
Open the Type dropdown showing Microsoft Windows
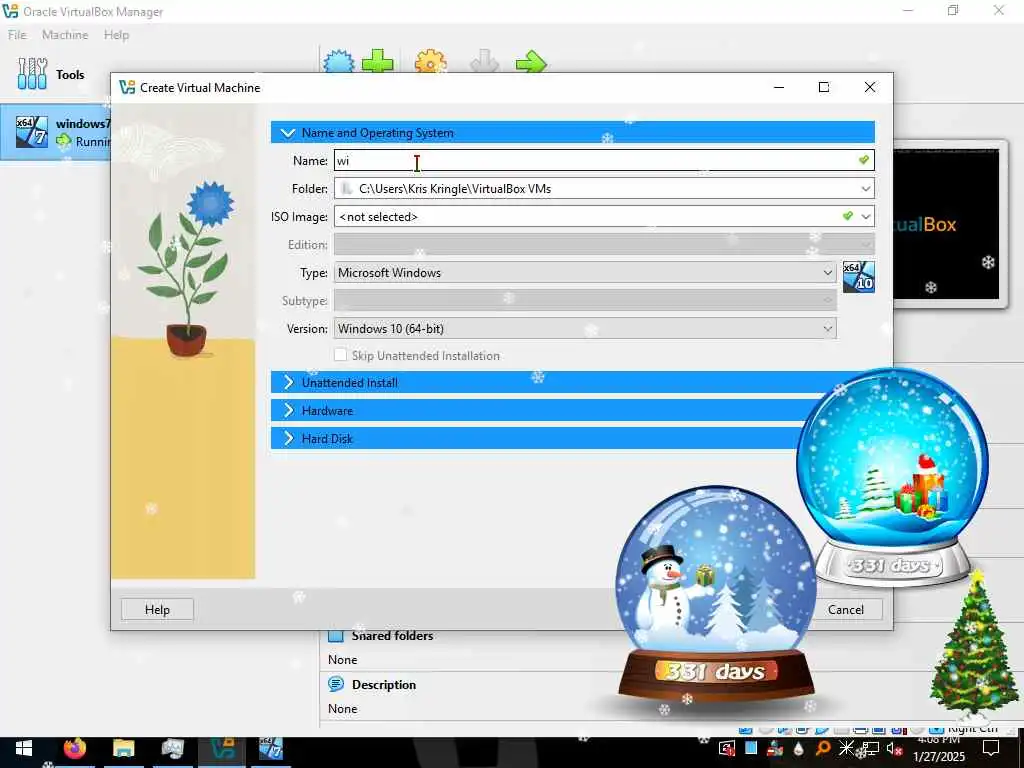[x=585, y=272]
